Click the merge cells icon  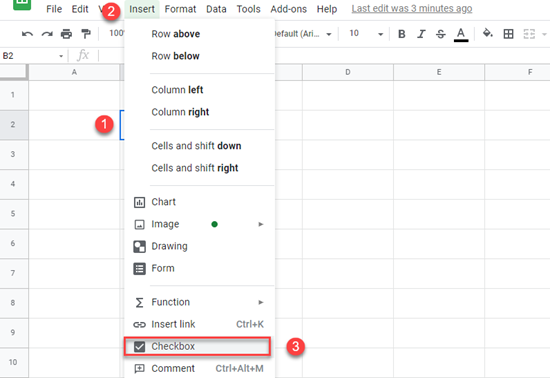click(x=529, y=34)
